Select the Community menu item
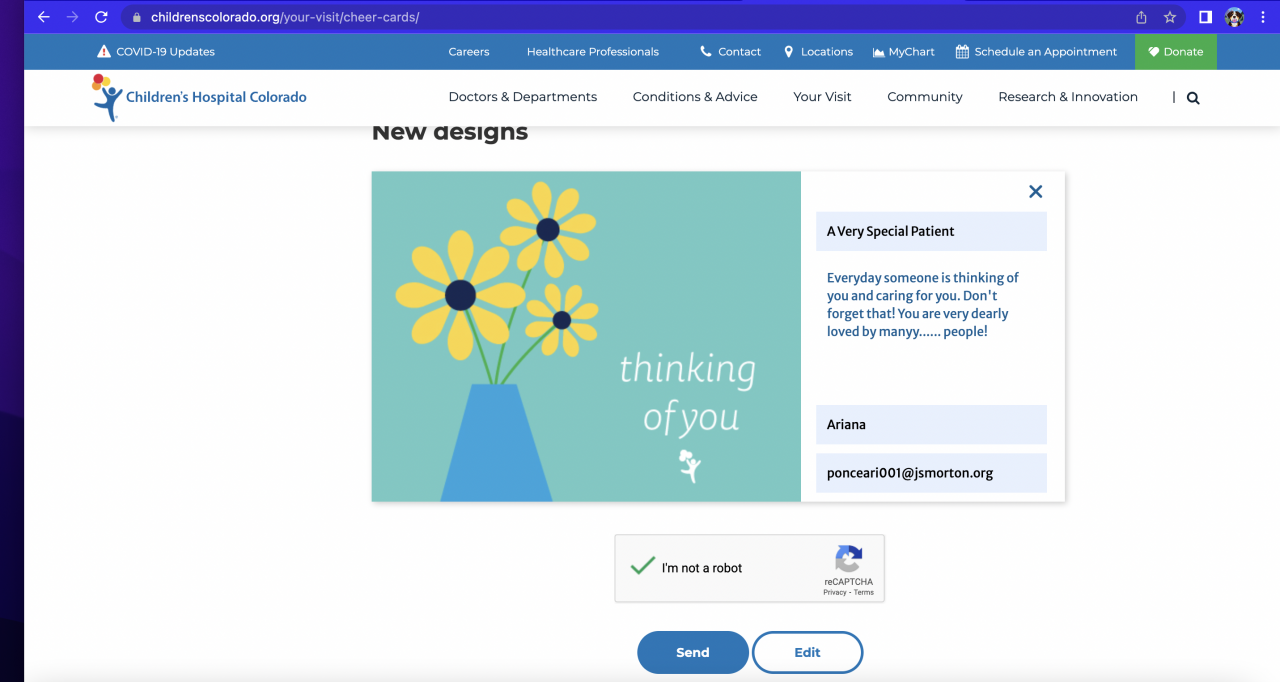This screenshot has height=682, width=1280. pyautogui.click(x=925, y=97)
